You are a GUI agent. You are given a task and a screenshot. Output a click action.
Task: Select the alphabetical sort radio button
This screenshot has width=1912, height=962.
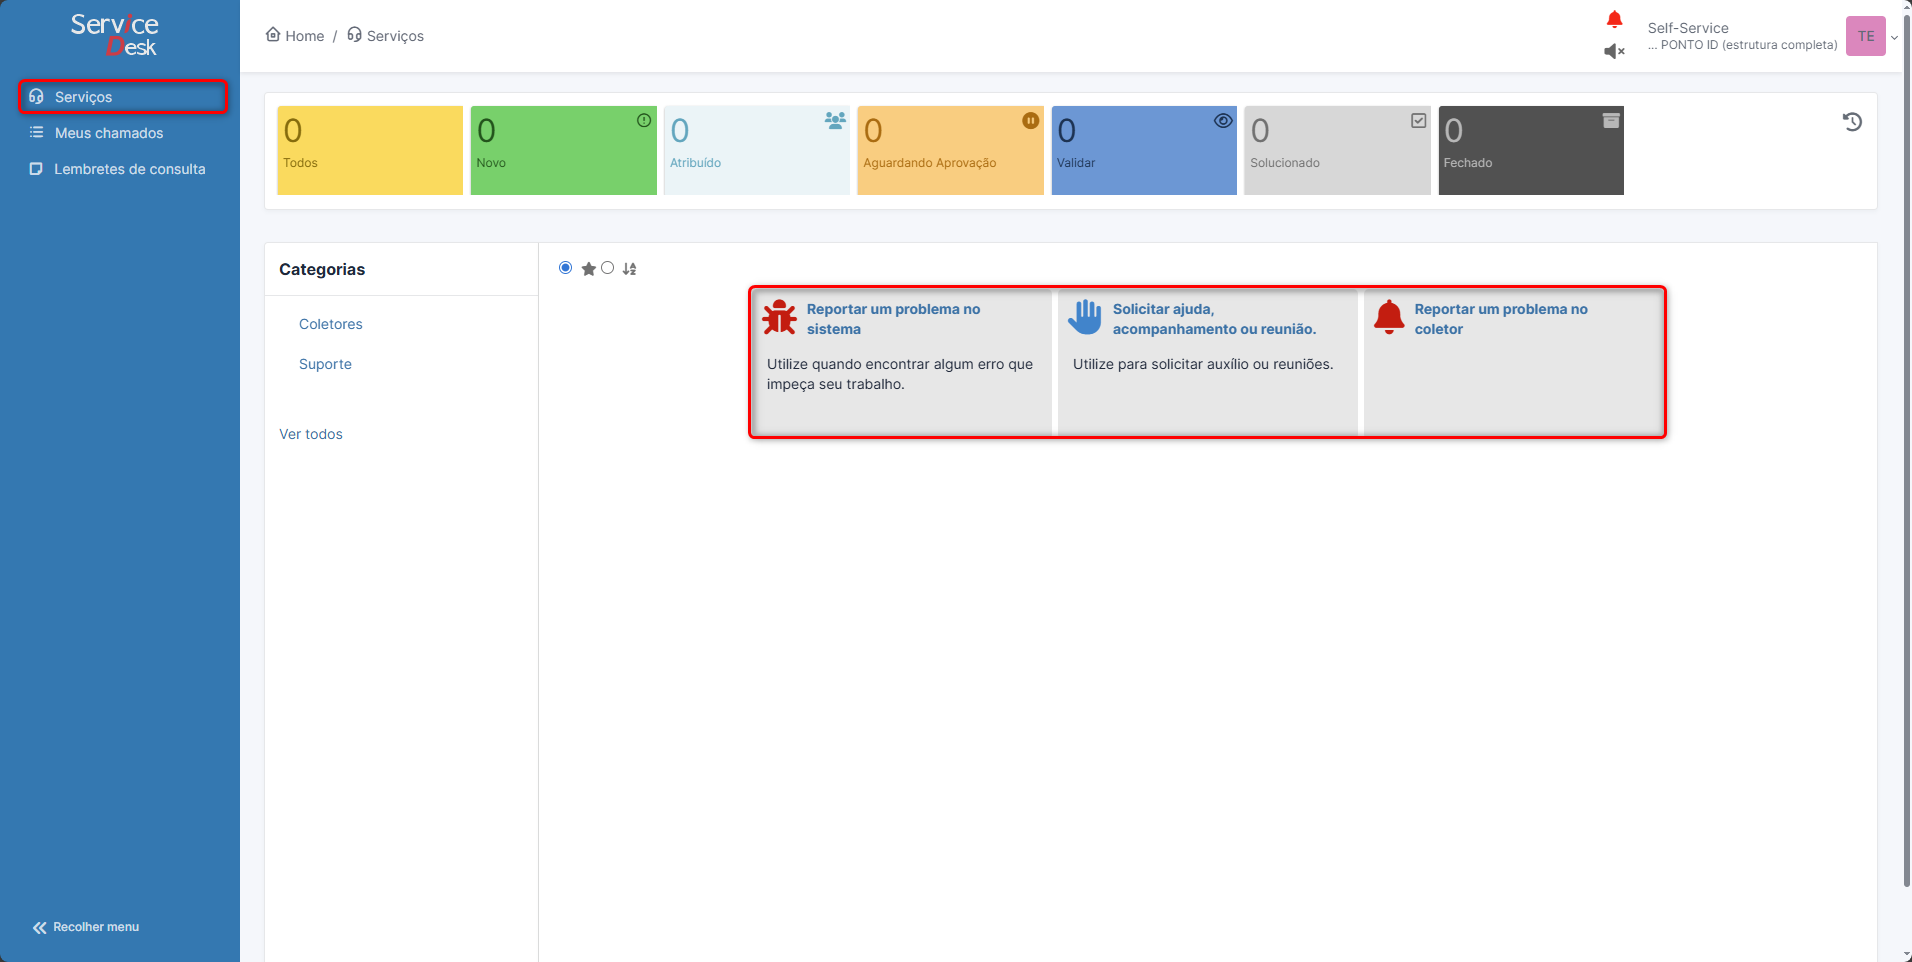[x=608, y=268]
